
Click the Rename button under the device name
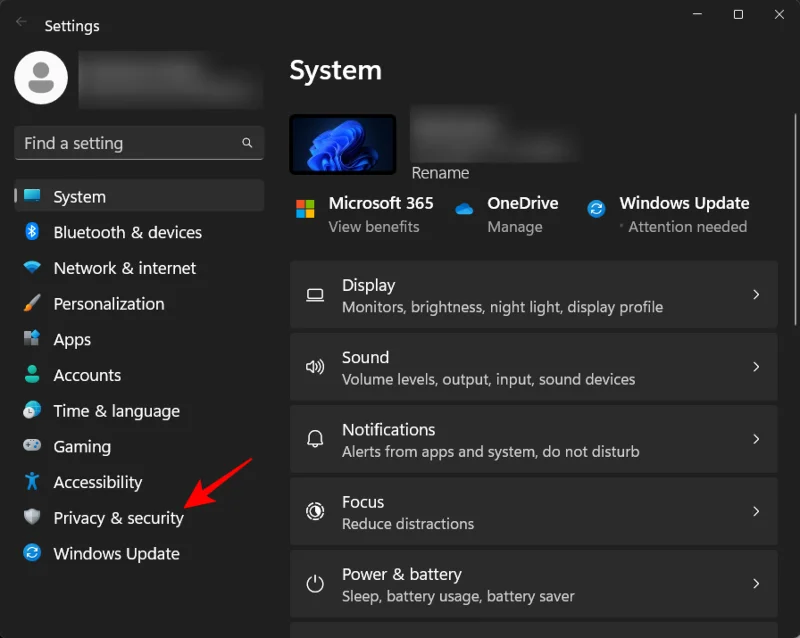pos(440,172)
